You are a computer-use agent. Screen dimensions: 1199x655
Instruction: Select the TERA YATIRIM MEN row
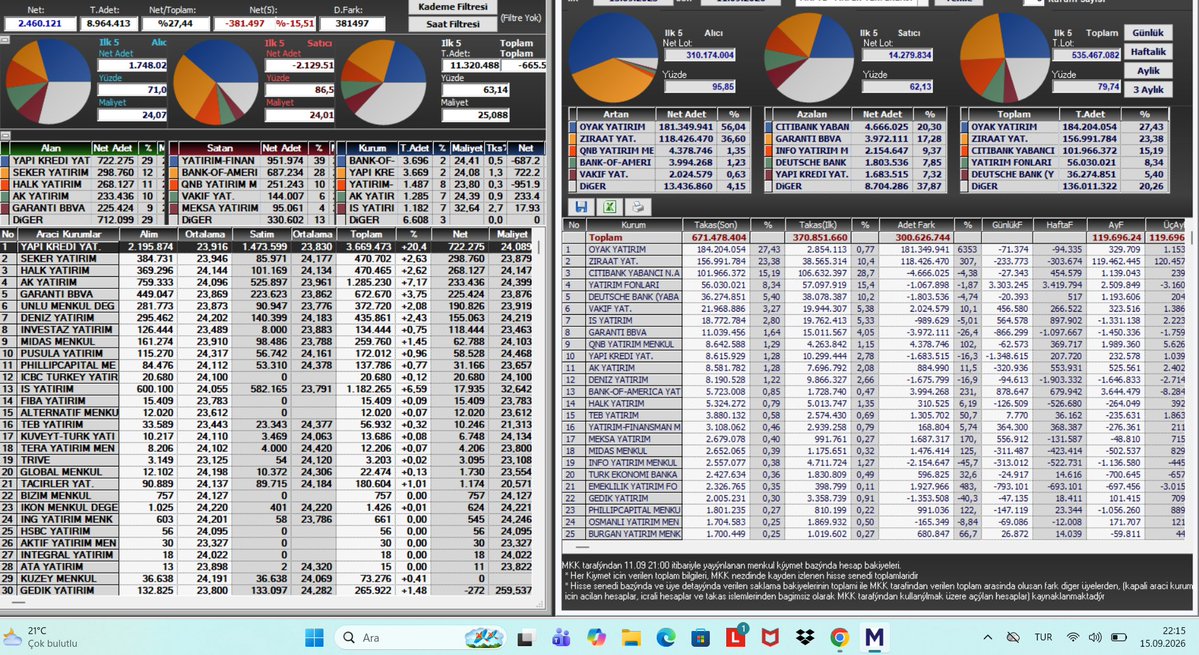tap(267, 449)
